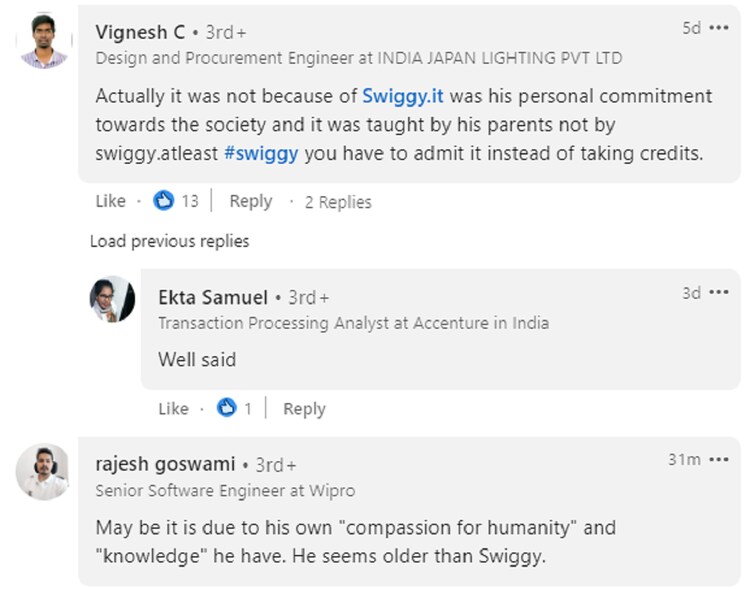This screenshot has height=590, width=750.
Task: Visit Ekta Samuel's profile name
Action: point(213,297)
